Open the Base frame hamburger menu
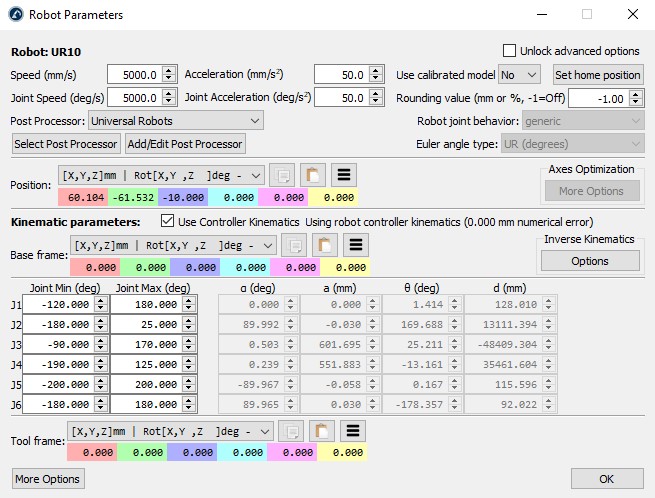 (356, 245)
